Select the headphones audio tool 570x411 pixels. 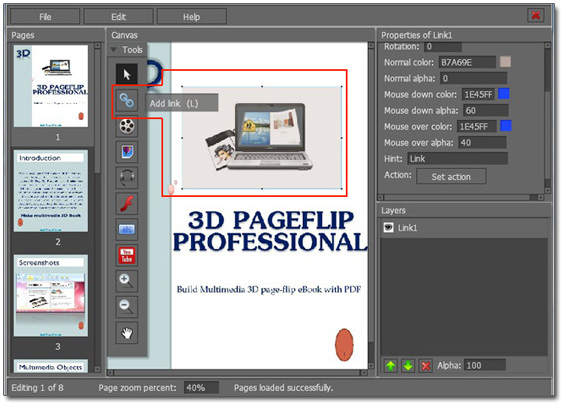[127, 178]
